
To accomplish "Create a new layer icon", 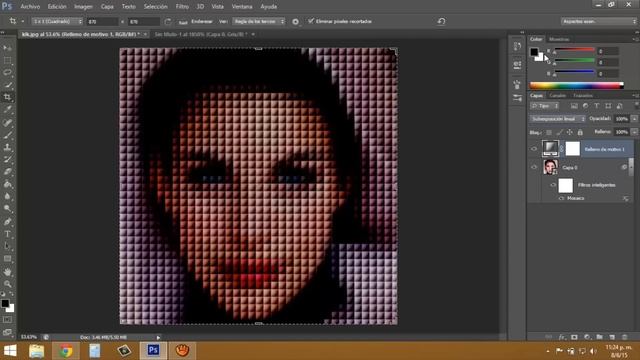I will tap(612, 337).
